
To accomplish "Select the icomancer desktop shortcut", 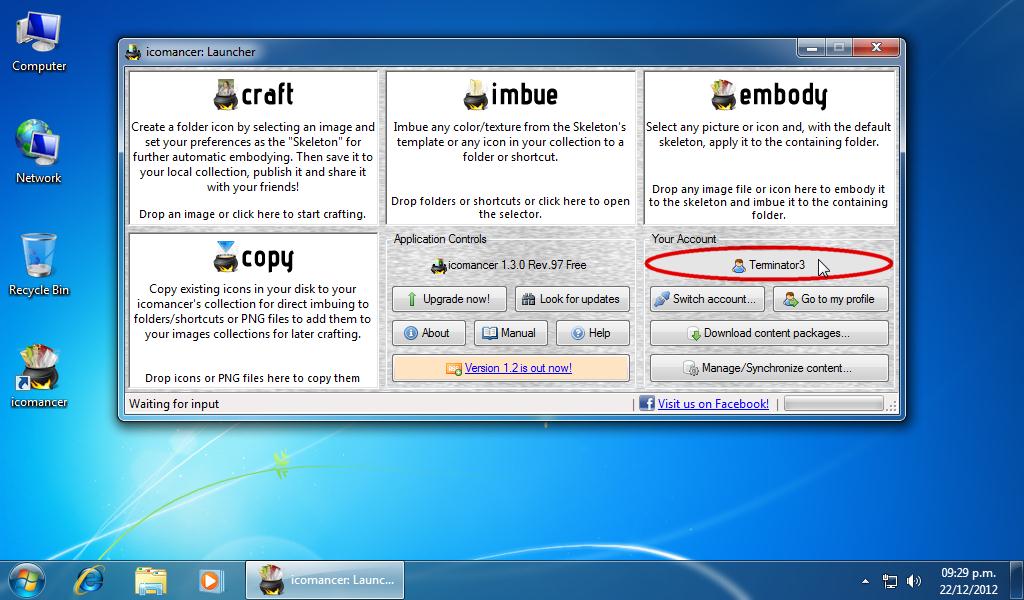I will point(39,377).
